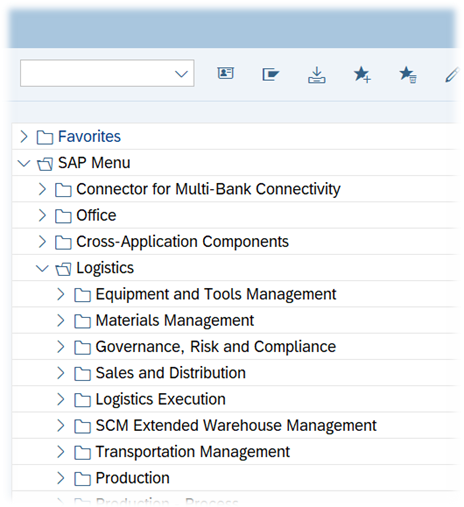The height and width of the screenshot is (507, 464).
Task: Select Governance, Risk and Compliance label
Action: (x=216, y=347)
